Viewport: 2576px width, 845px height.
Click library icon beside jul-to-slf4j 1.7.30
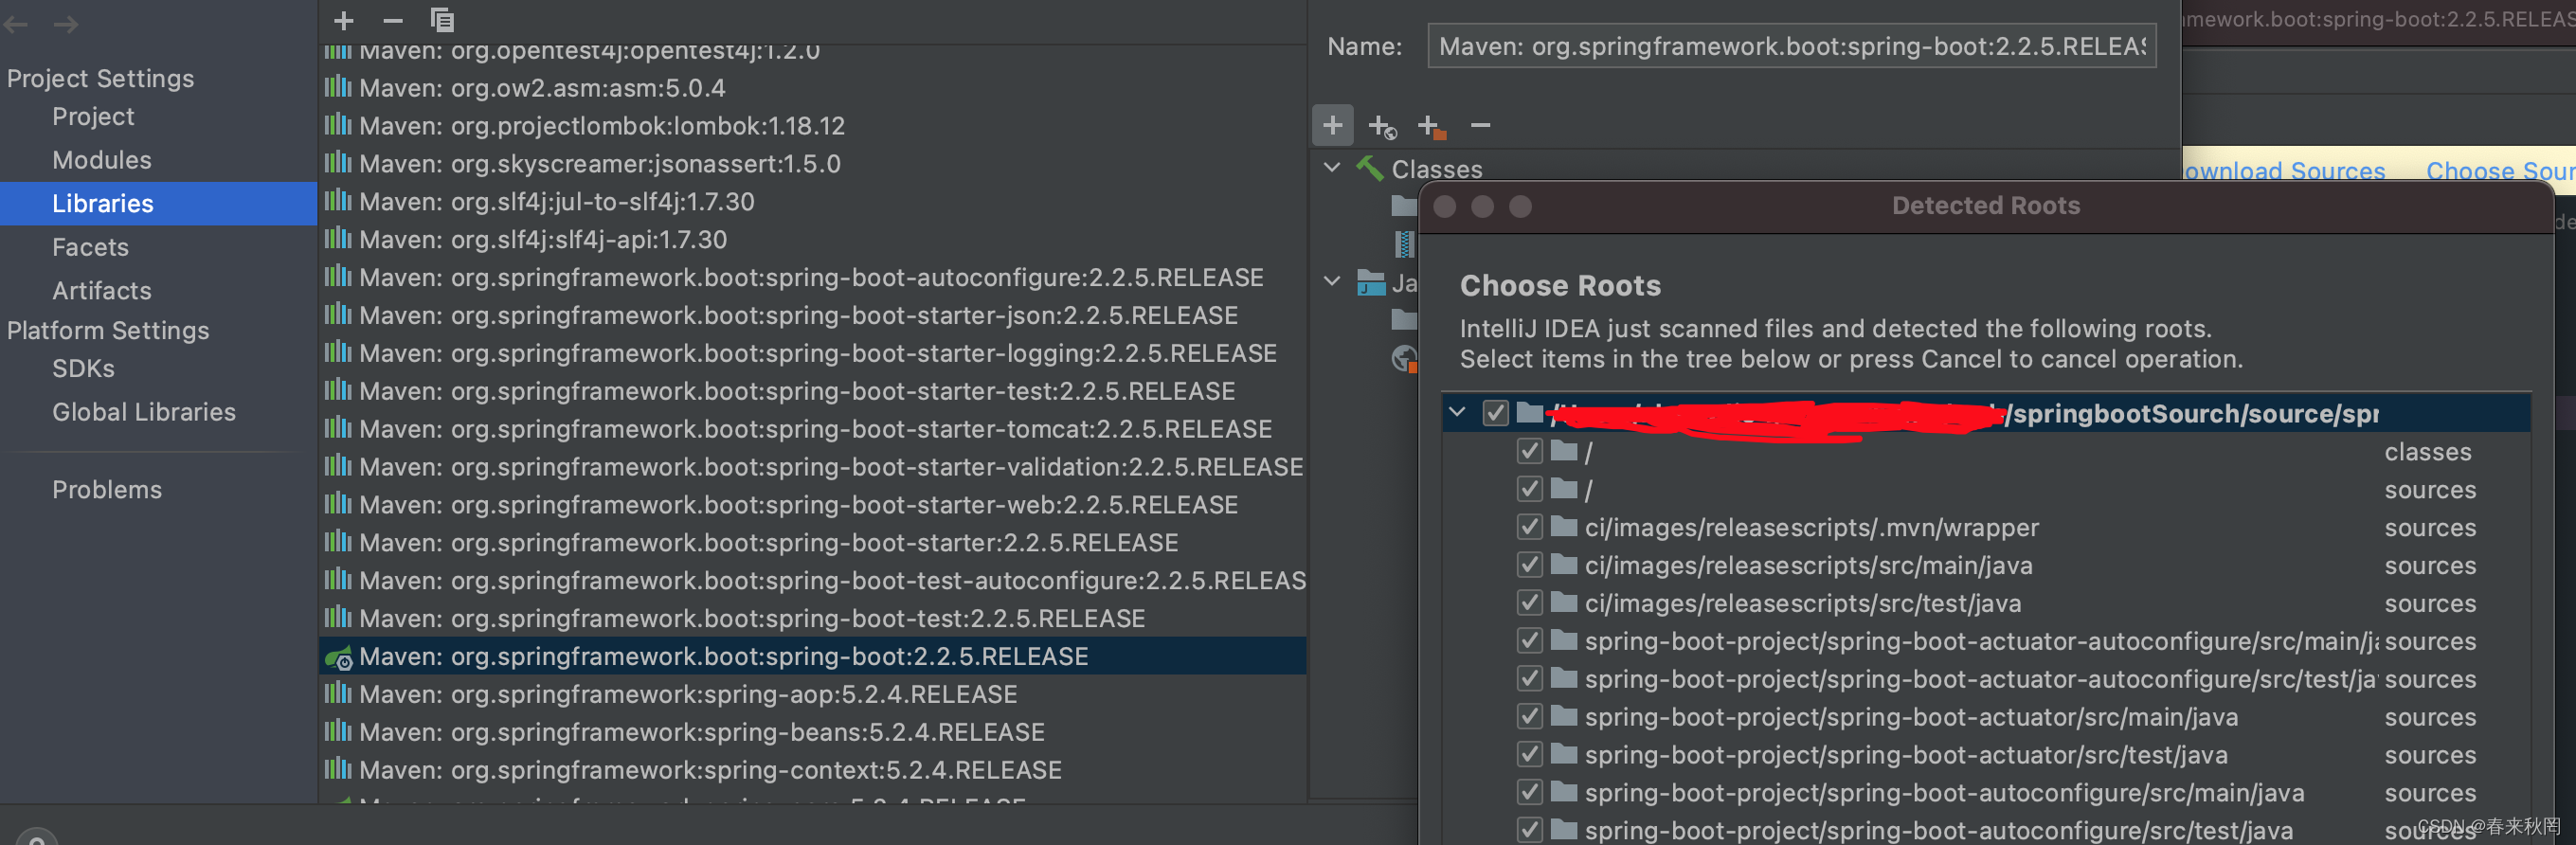(338, 201)
